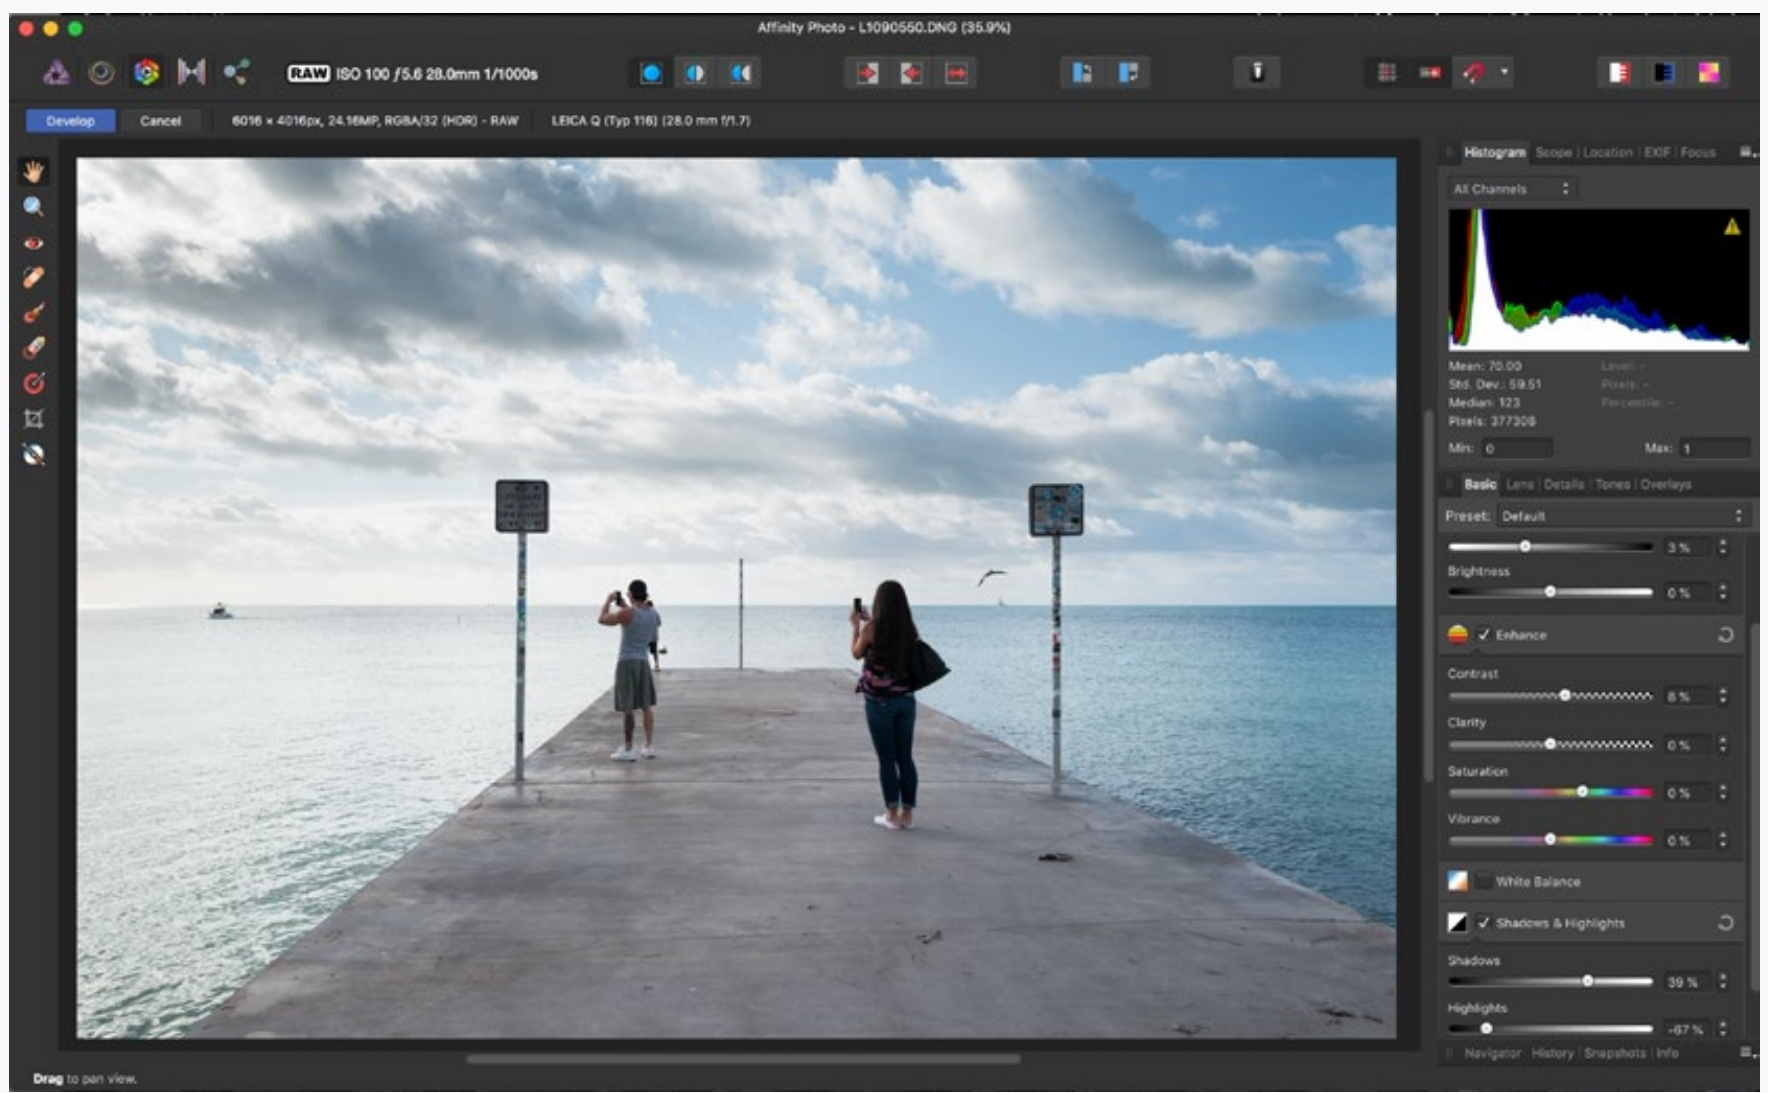Screen dimensions: 1768x1093
Task: Select the Red Eye Removal tool
Action: 33,243
